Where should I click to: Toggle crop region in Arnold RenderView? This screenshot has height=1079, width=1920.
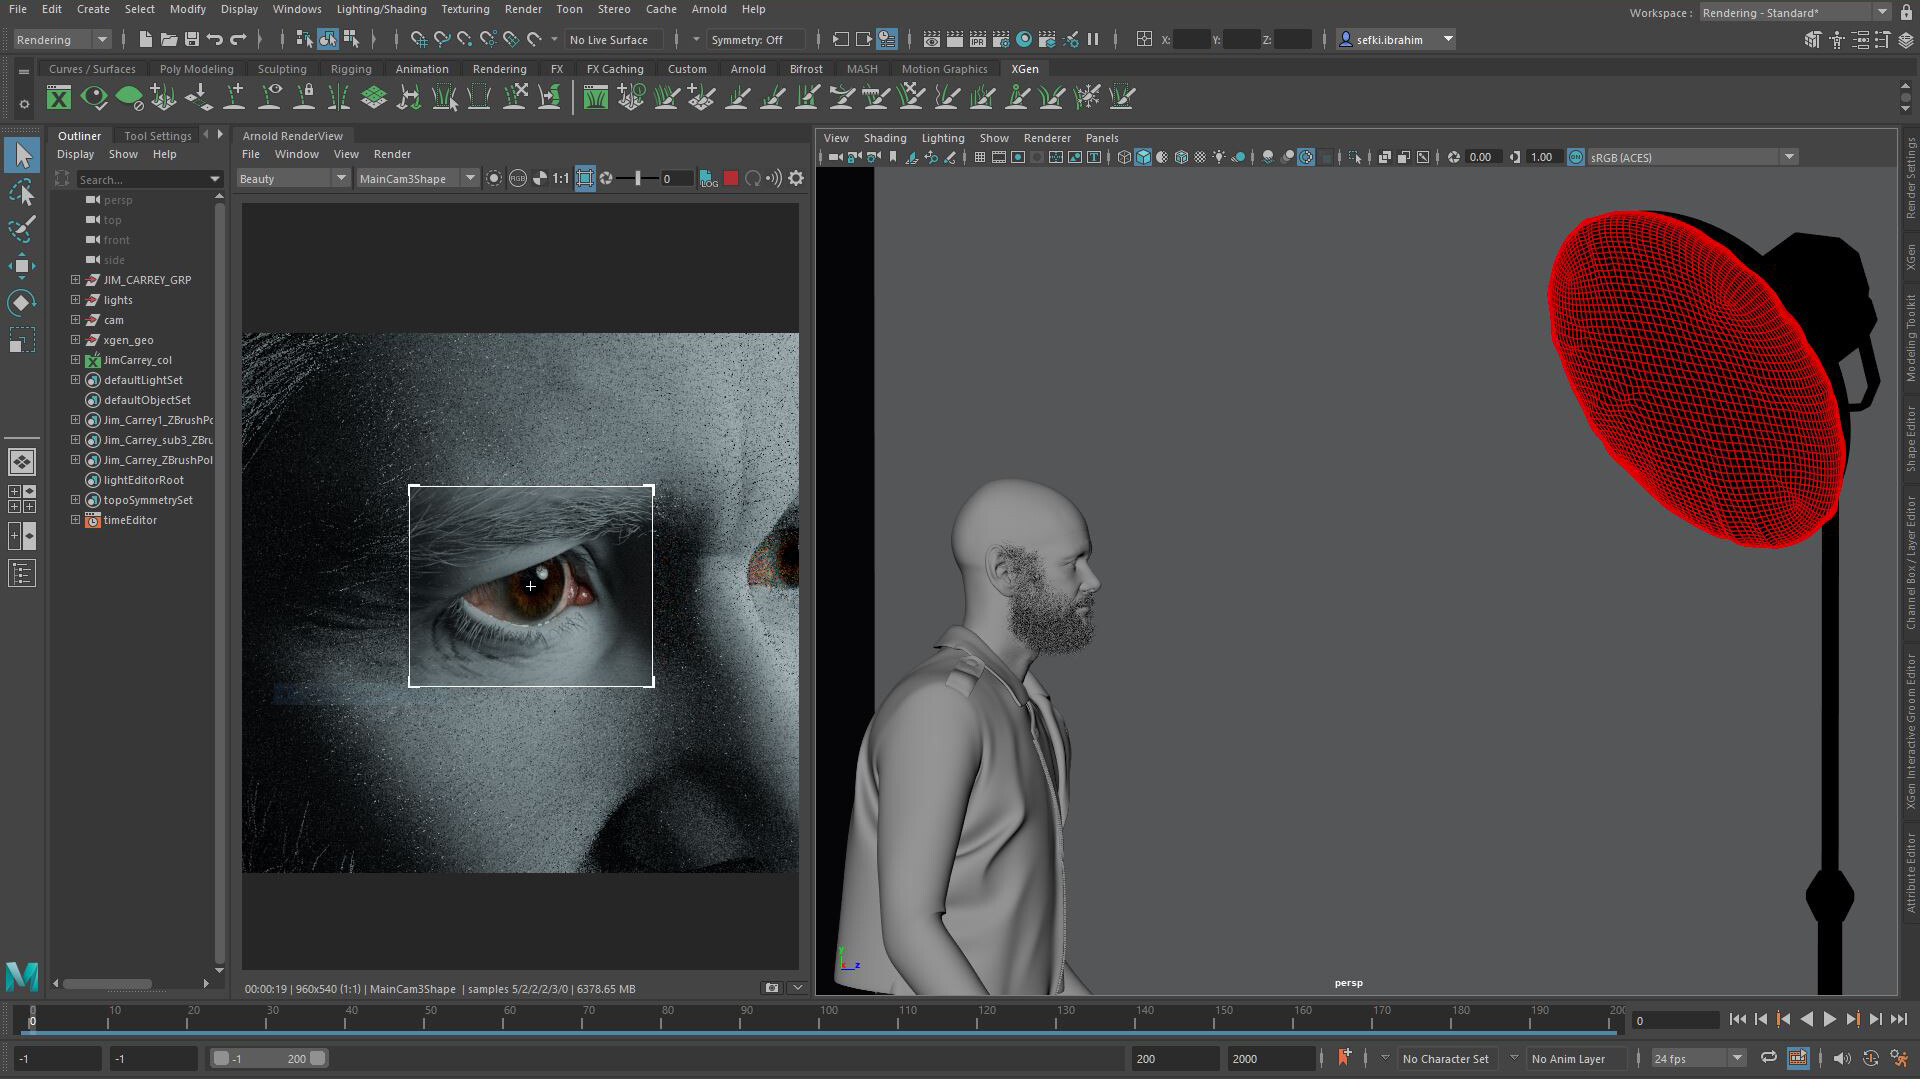[585, 179]
